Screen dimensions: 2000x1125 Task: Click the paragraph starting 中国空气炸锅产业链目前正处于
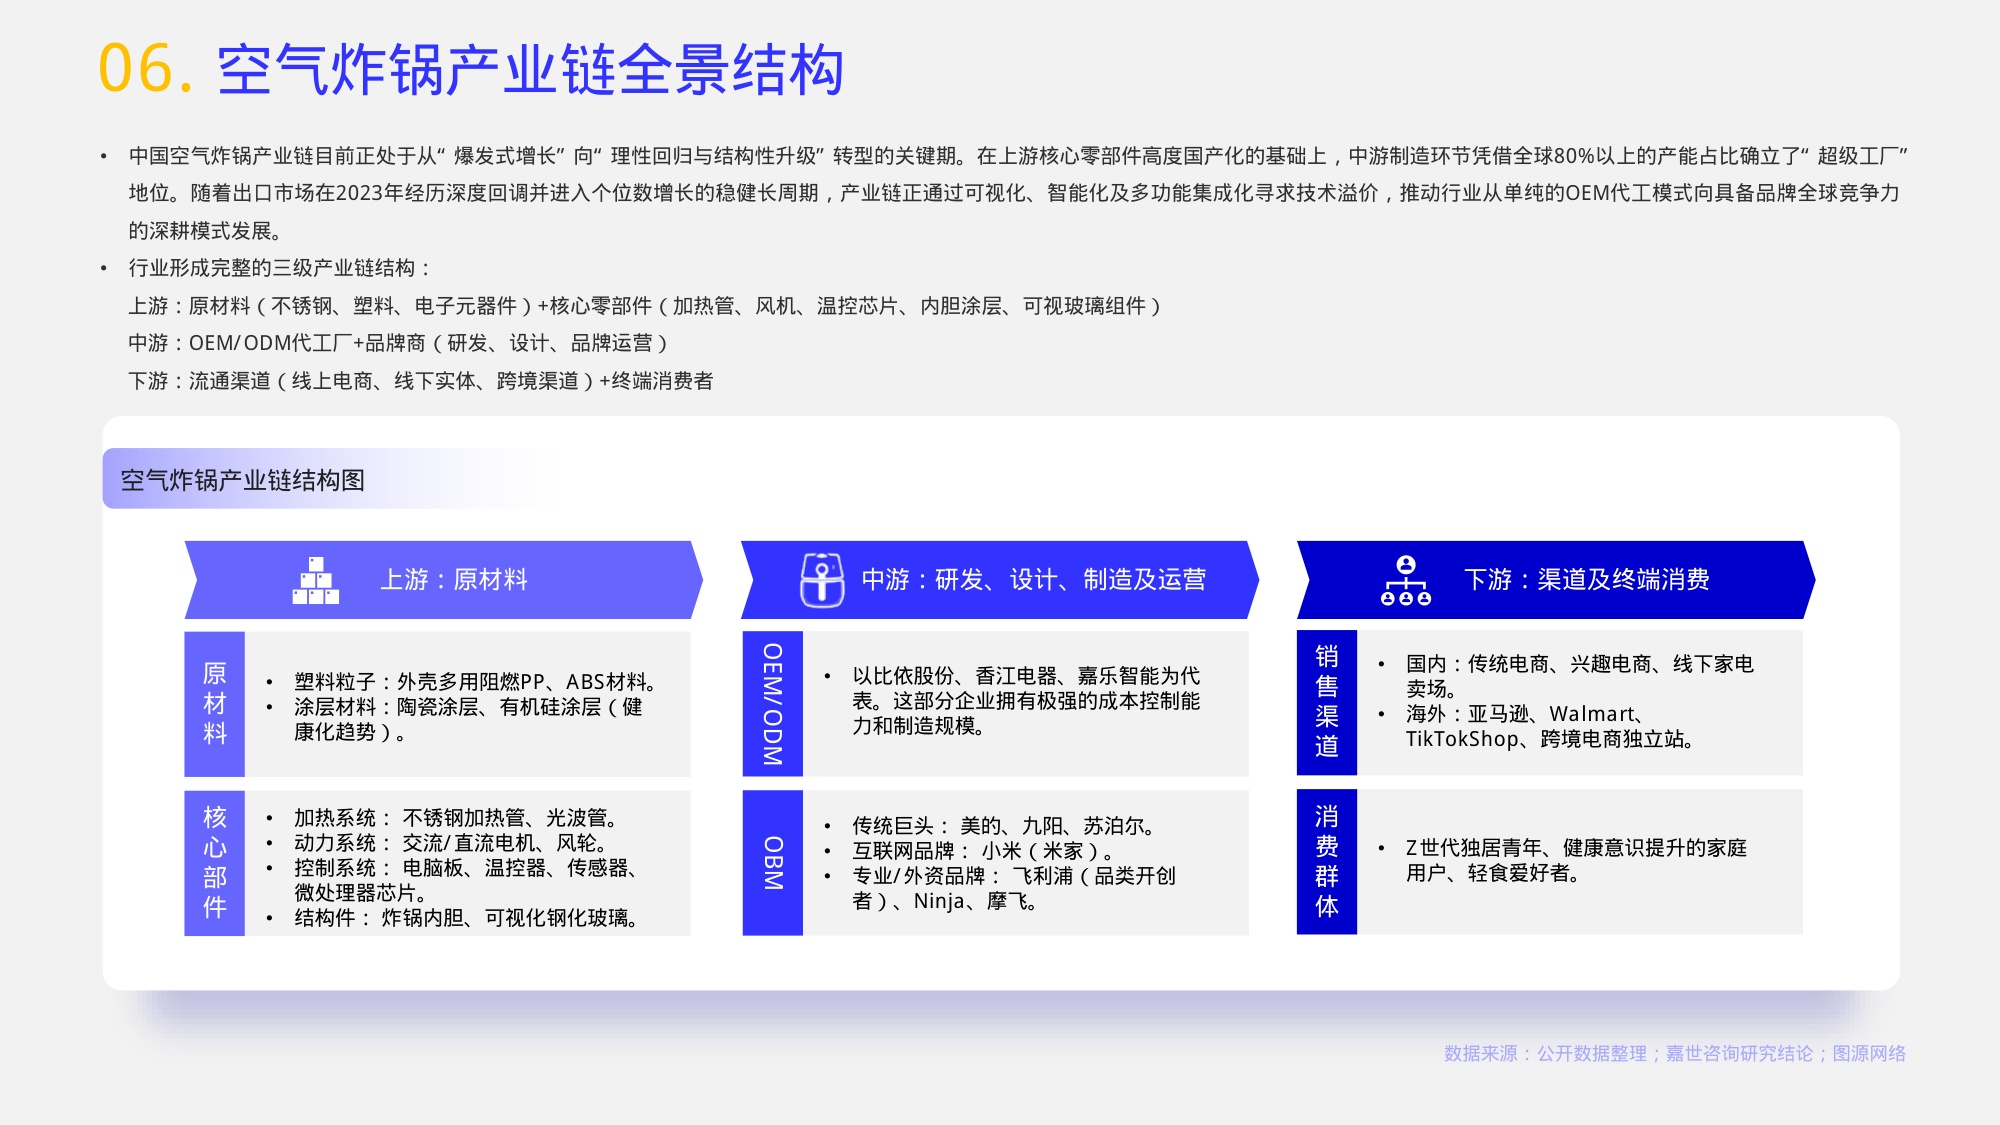point(1018,193)
